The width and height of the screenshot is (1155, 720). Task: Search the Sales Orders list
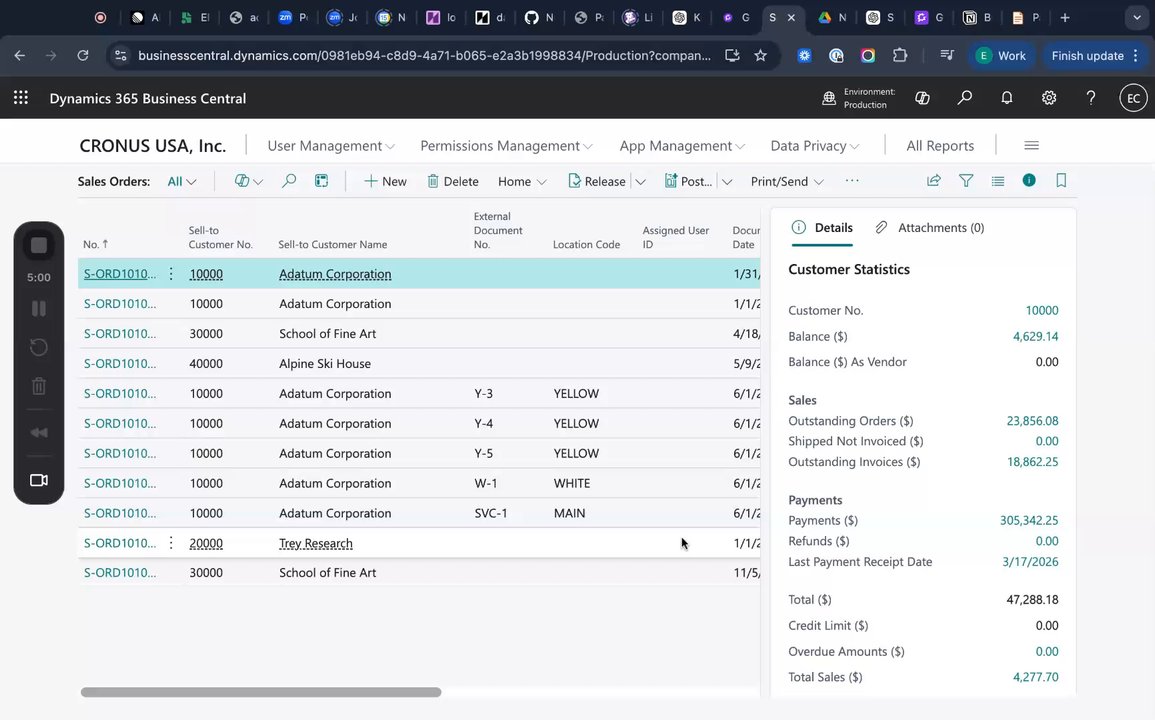tap(289, 181)
